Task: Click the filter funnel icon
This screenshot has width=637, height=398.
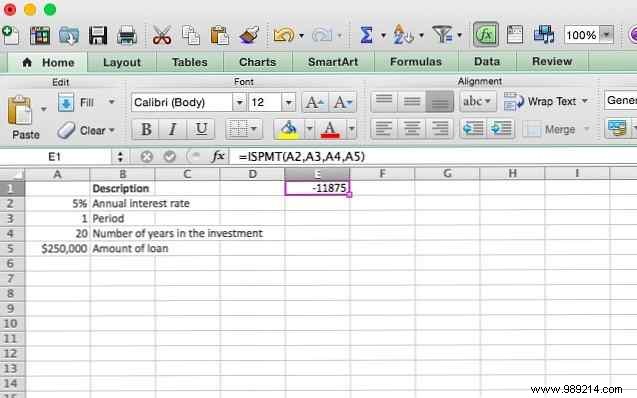Action: 443,35
